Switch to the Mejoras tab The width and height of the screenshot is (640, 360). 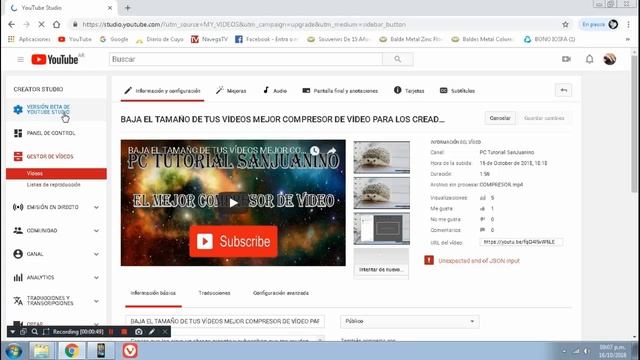(231, 91)
